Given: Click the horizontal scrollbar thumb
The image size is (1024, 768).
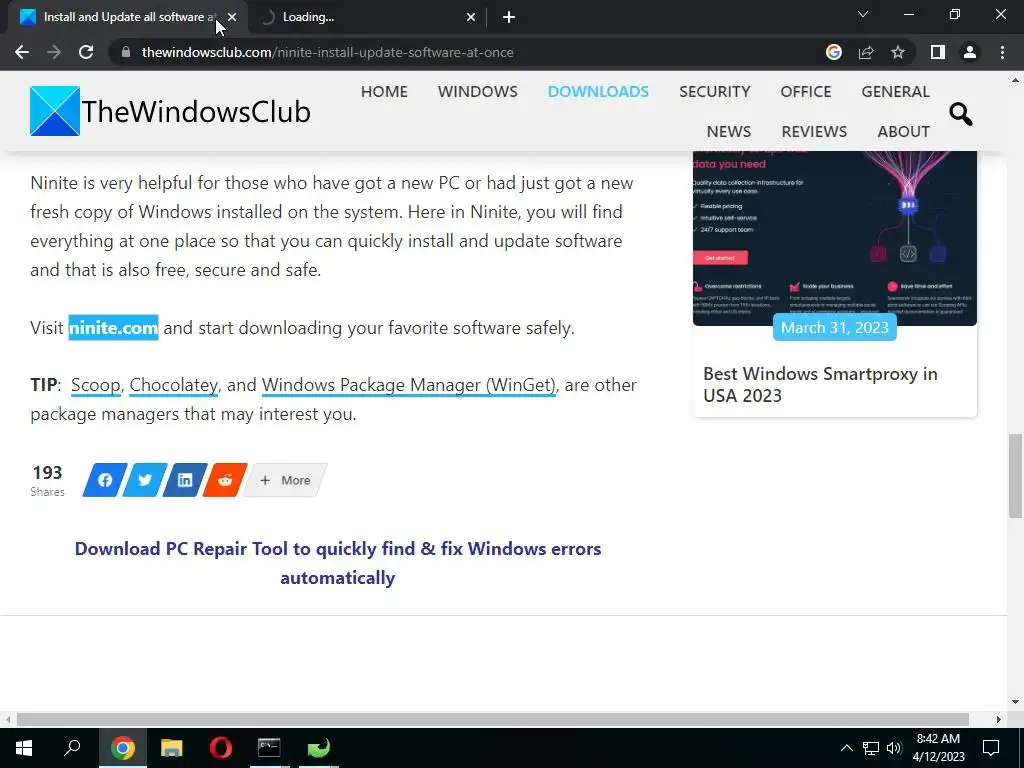Looking at the screenshot, I should tap(492, 719).
